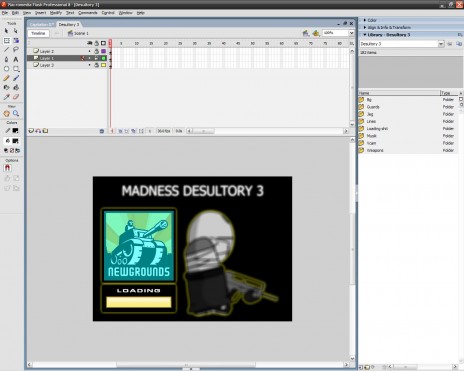Toggle lock on Layer 2
The height and width of the screenshot is (371, 464).
[96, 51]
